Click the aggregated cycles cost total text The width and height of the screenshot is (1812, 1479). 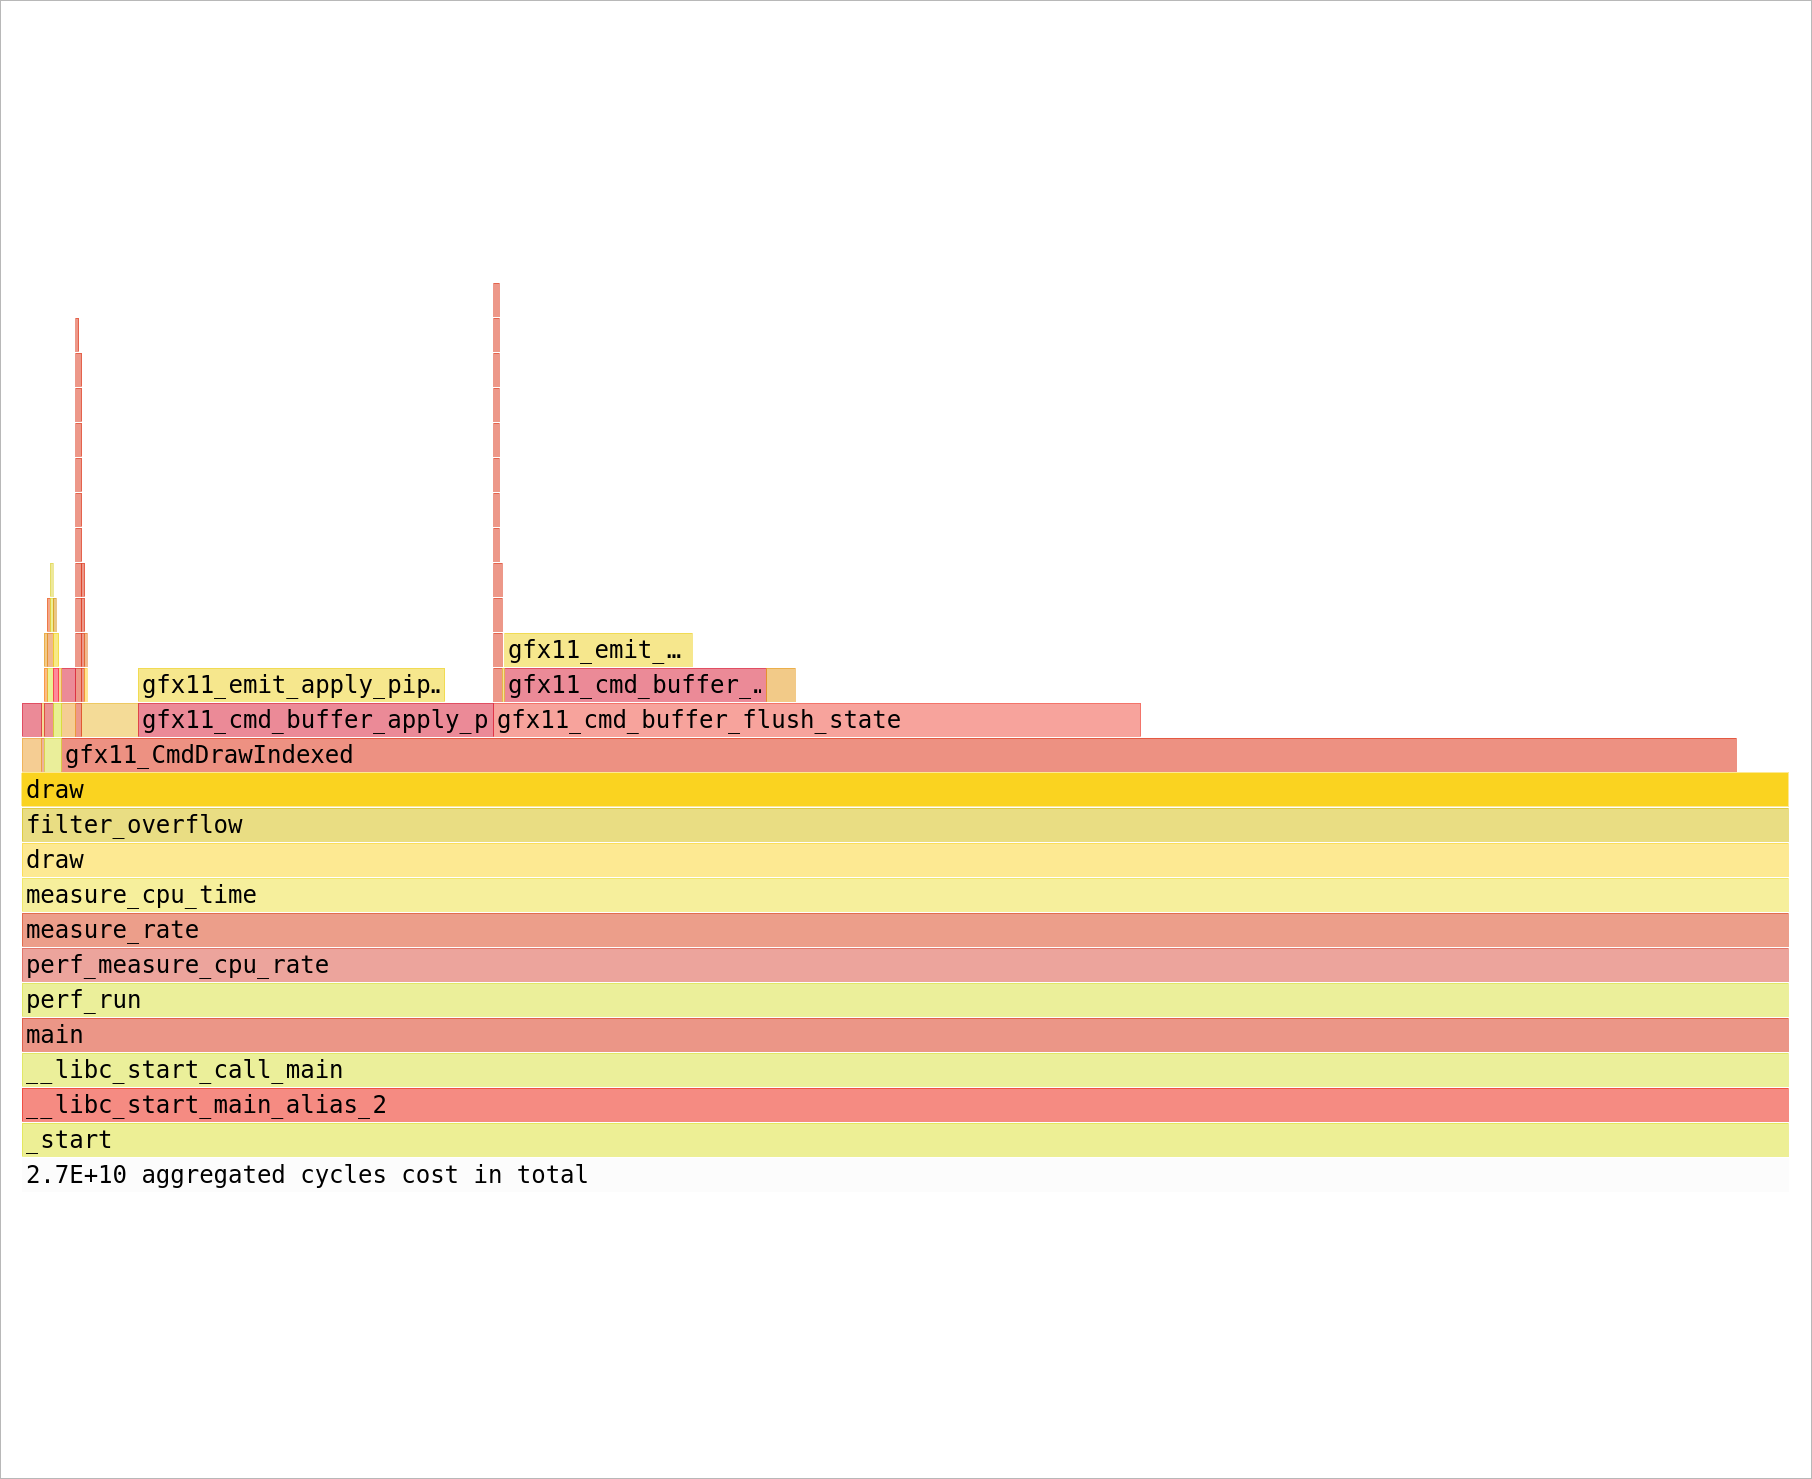[306, 1175]
